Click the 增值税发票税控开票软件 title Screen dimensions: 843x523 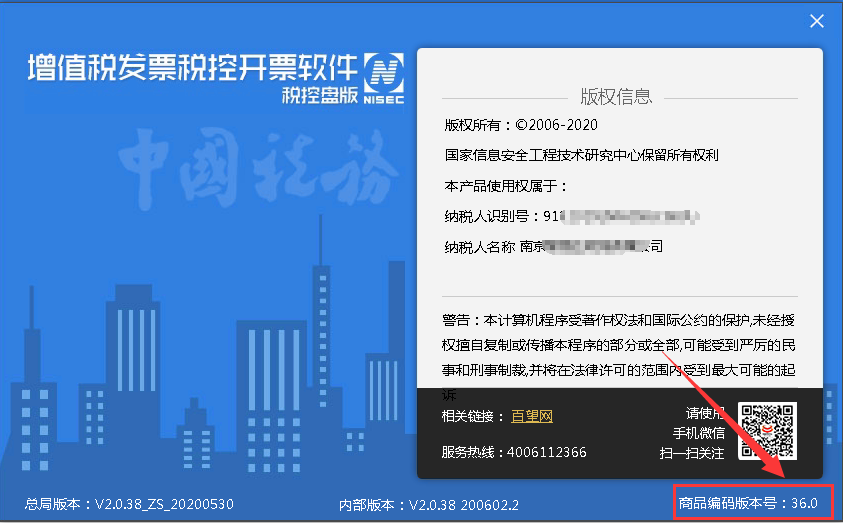[192, 68]
